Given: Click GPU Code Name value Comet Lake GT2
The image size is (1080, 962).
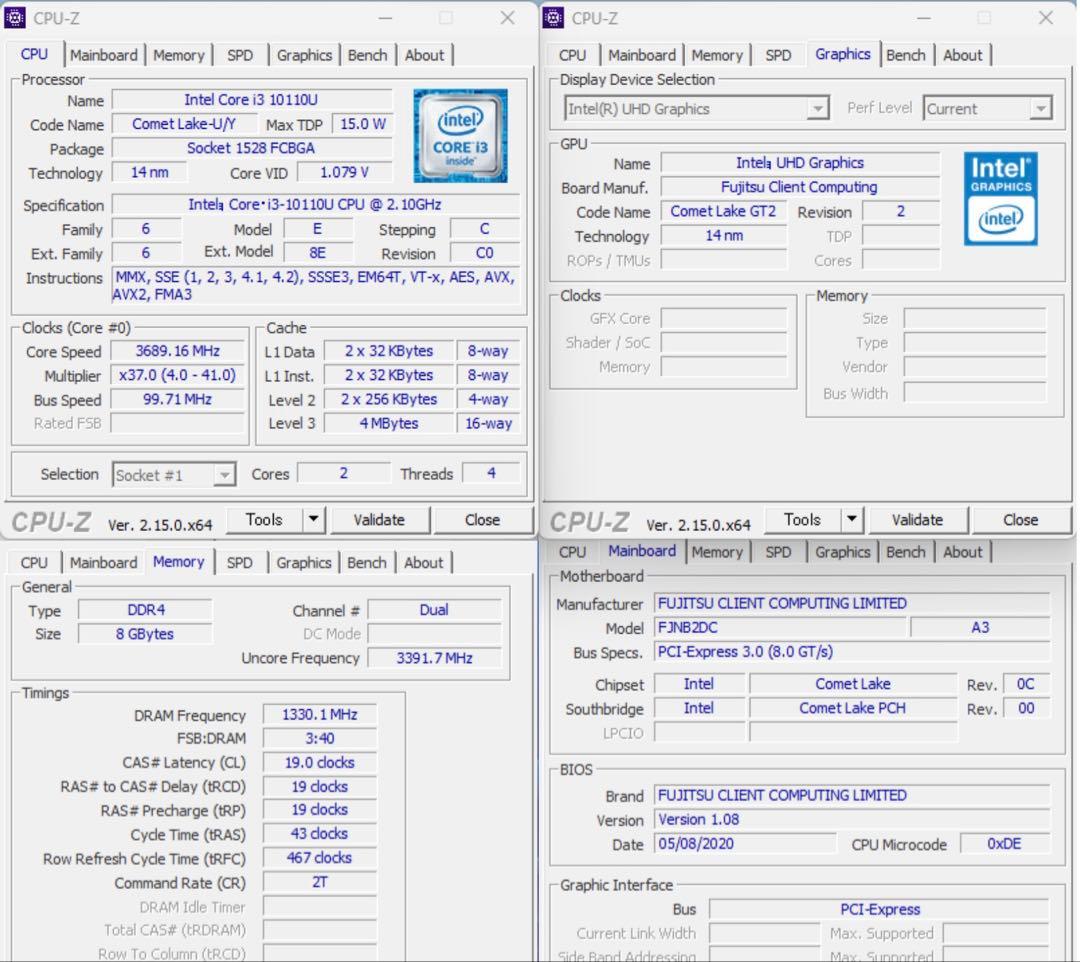Looking at the screenshot, I should point(723,211).
